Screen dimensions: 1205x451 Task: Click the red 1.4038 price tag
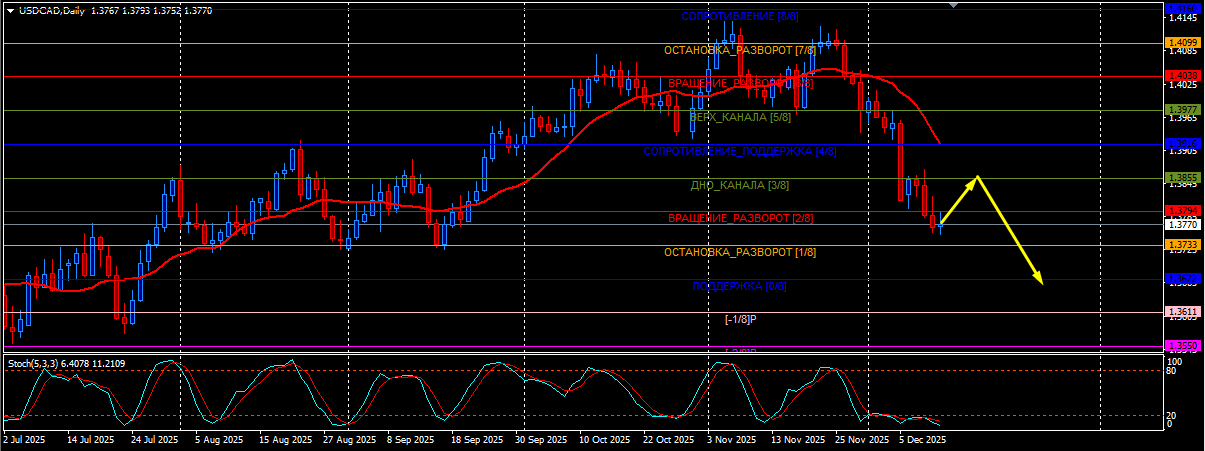pos(1183,76)
